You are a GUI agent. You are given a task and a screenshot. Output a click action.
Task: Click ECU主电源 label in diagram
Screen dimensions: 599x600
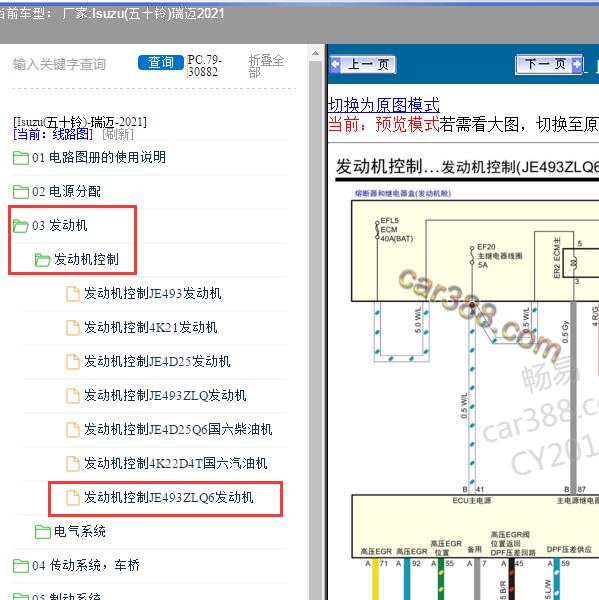coord(472,501)
